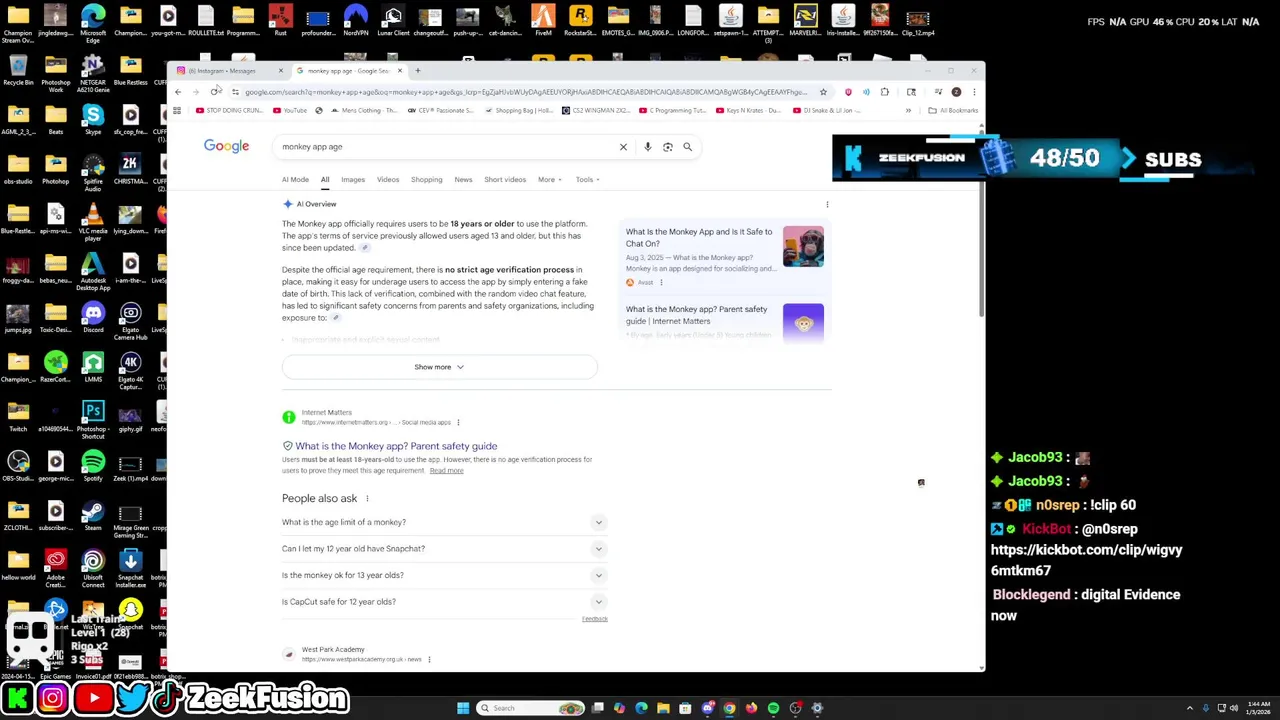Image resolution: width=1280 pixels, height=720 pixels.
Task: Open 'What is the Monkey App? Parent safety guide' result
Action: click(396, 446)
